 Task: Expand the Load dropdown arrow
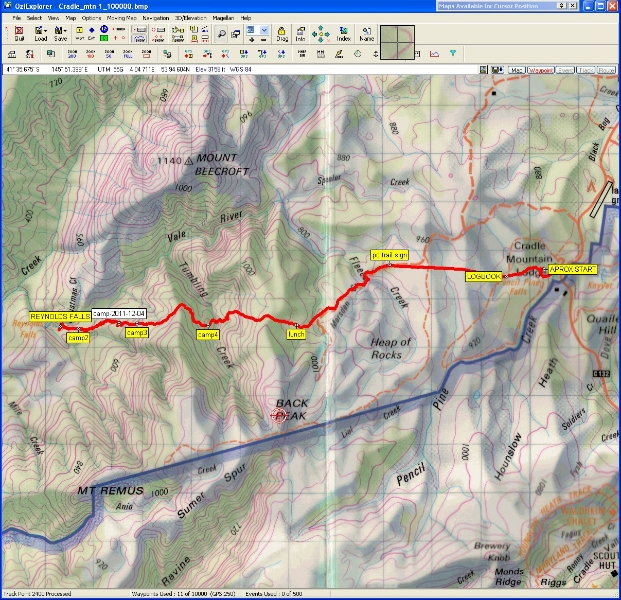50,31
